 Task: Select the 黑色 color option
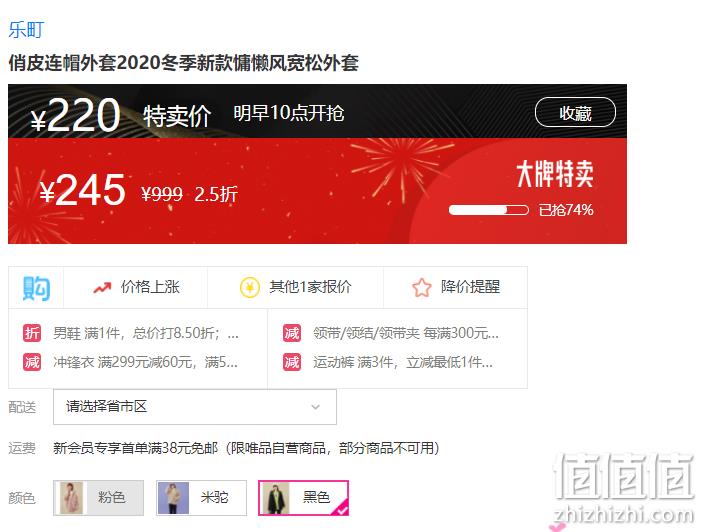click(x=304, y=498)
